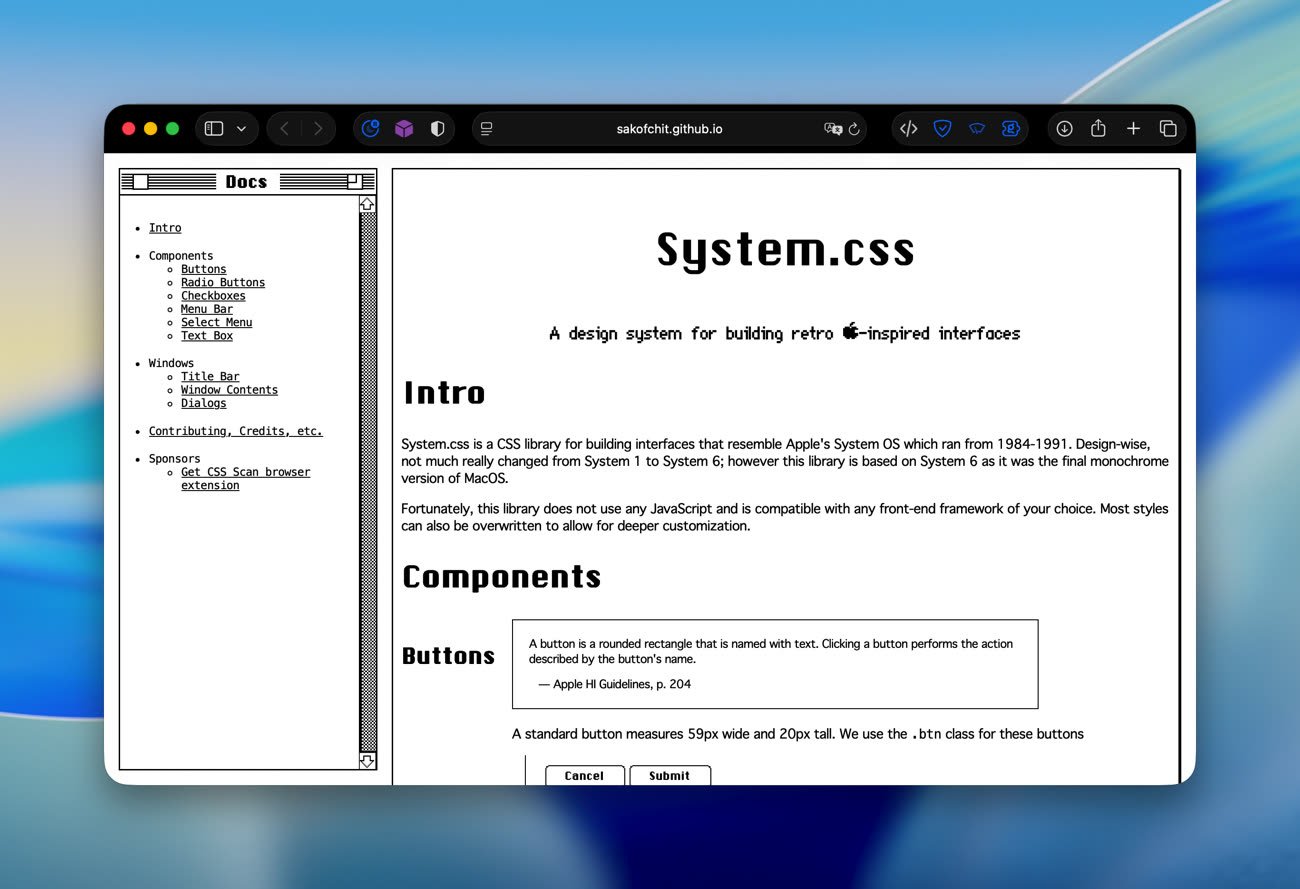Click the translate icon in address bar

[832, 129]
